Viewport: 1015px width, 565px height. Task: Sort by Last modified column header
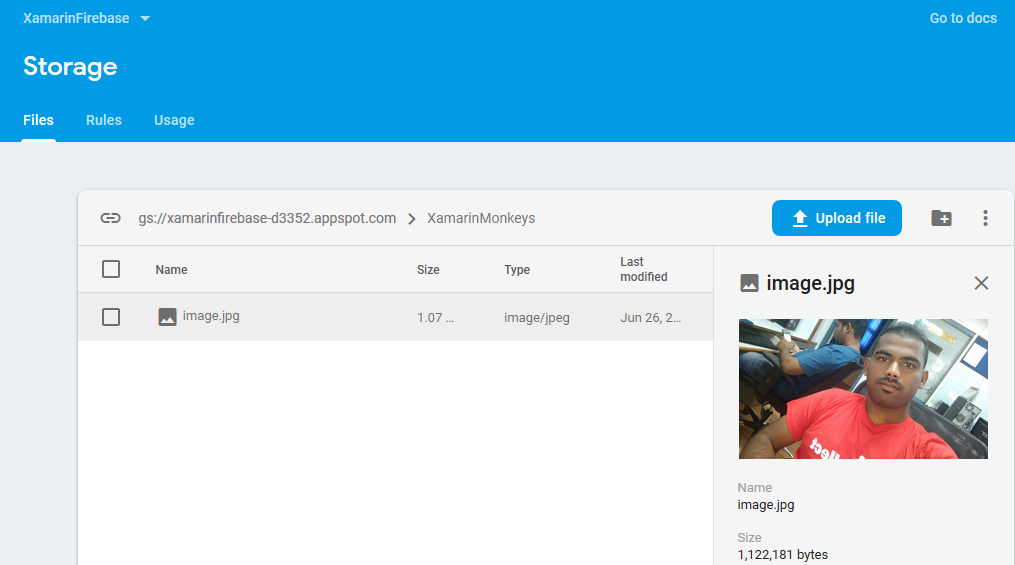[x=643, y=269]
